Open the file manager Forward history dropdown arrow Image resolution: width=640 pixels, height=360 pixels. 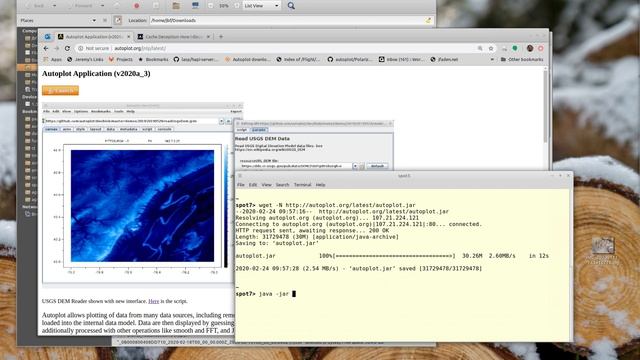102,6
